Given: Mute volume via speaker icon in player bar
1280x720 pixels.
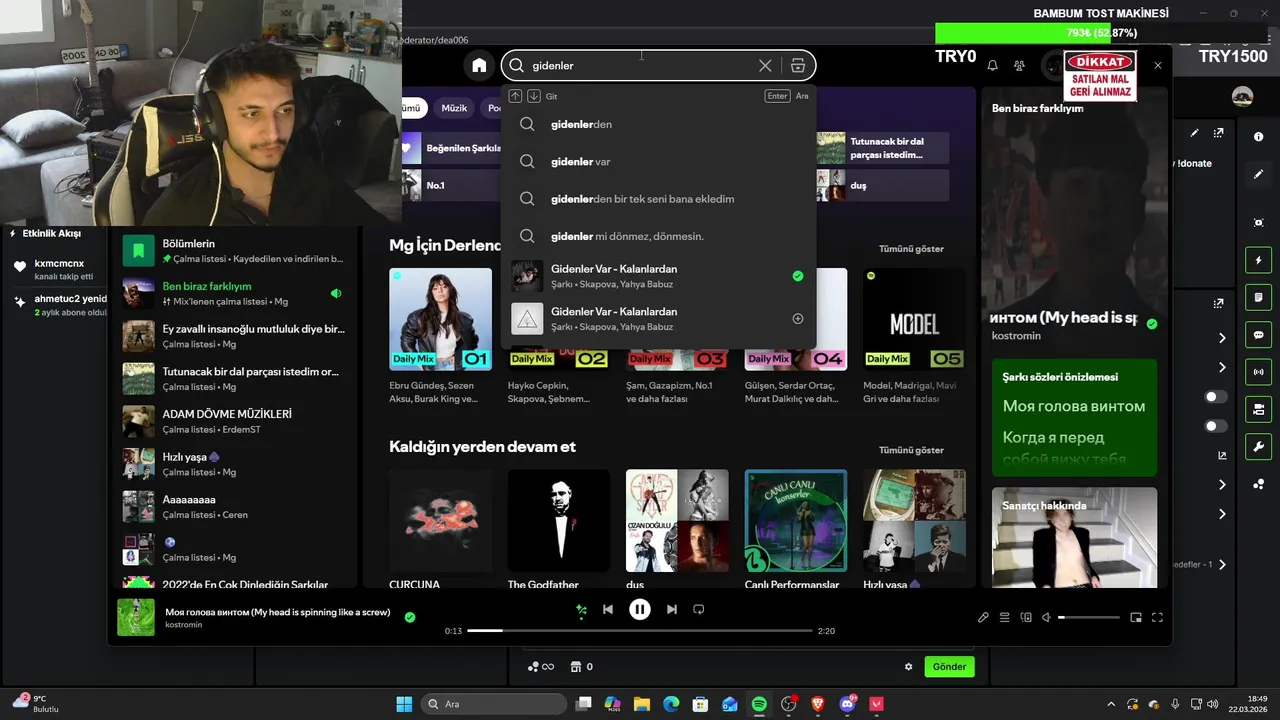Looking at the screenshot, I should pos(1047,618).
